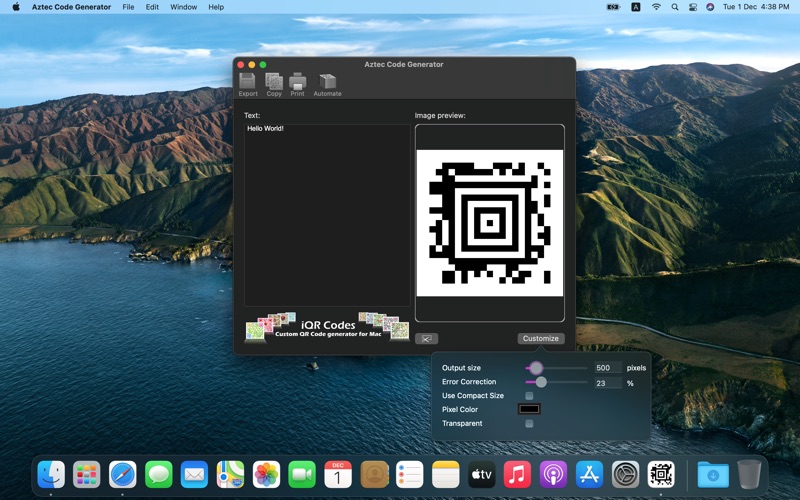Click the Output size slider knob
Image resolution: width=800 pixels, height=500 pixels.
tap(535, 368)
